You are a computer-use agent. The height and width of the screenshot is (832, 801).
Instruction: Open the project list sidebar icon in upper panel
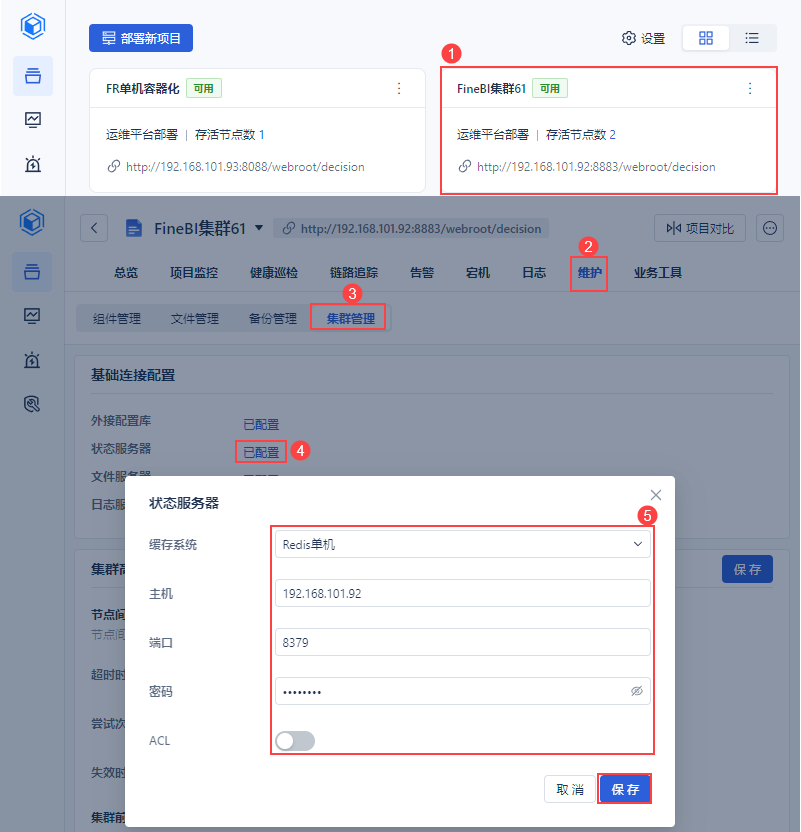click(x=33, y=76)
